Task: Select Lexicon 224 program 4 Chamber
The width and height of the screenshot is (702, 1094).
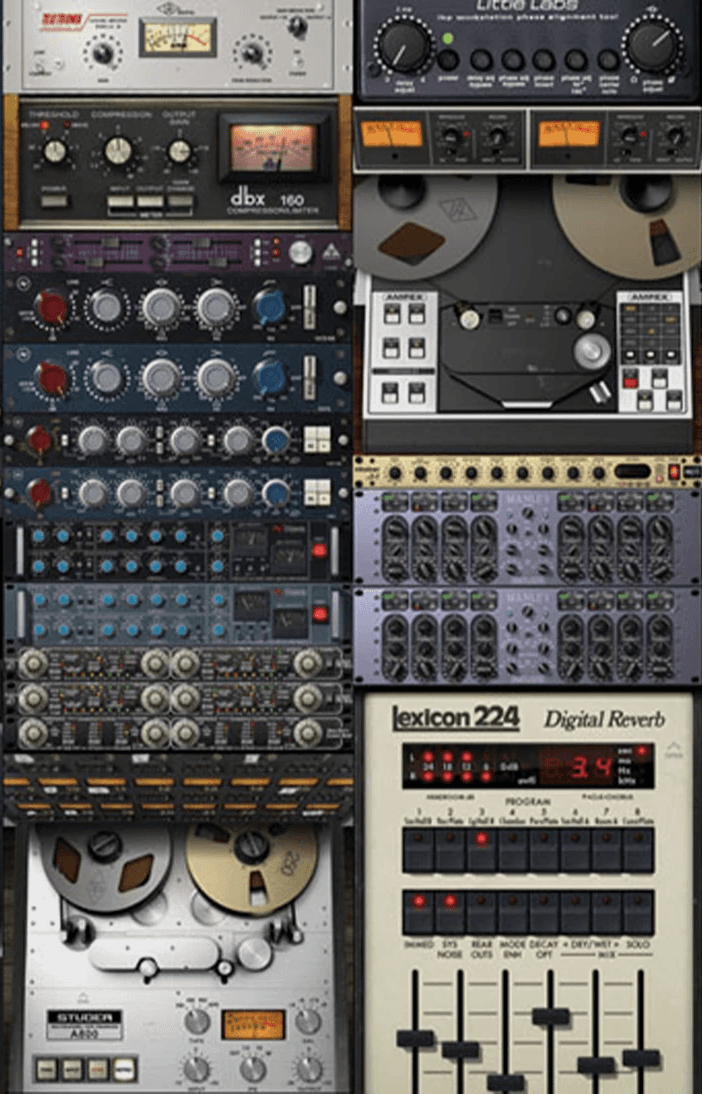Action: point(512,851)
